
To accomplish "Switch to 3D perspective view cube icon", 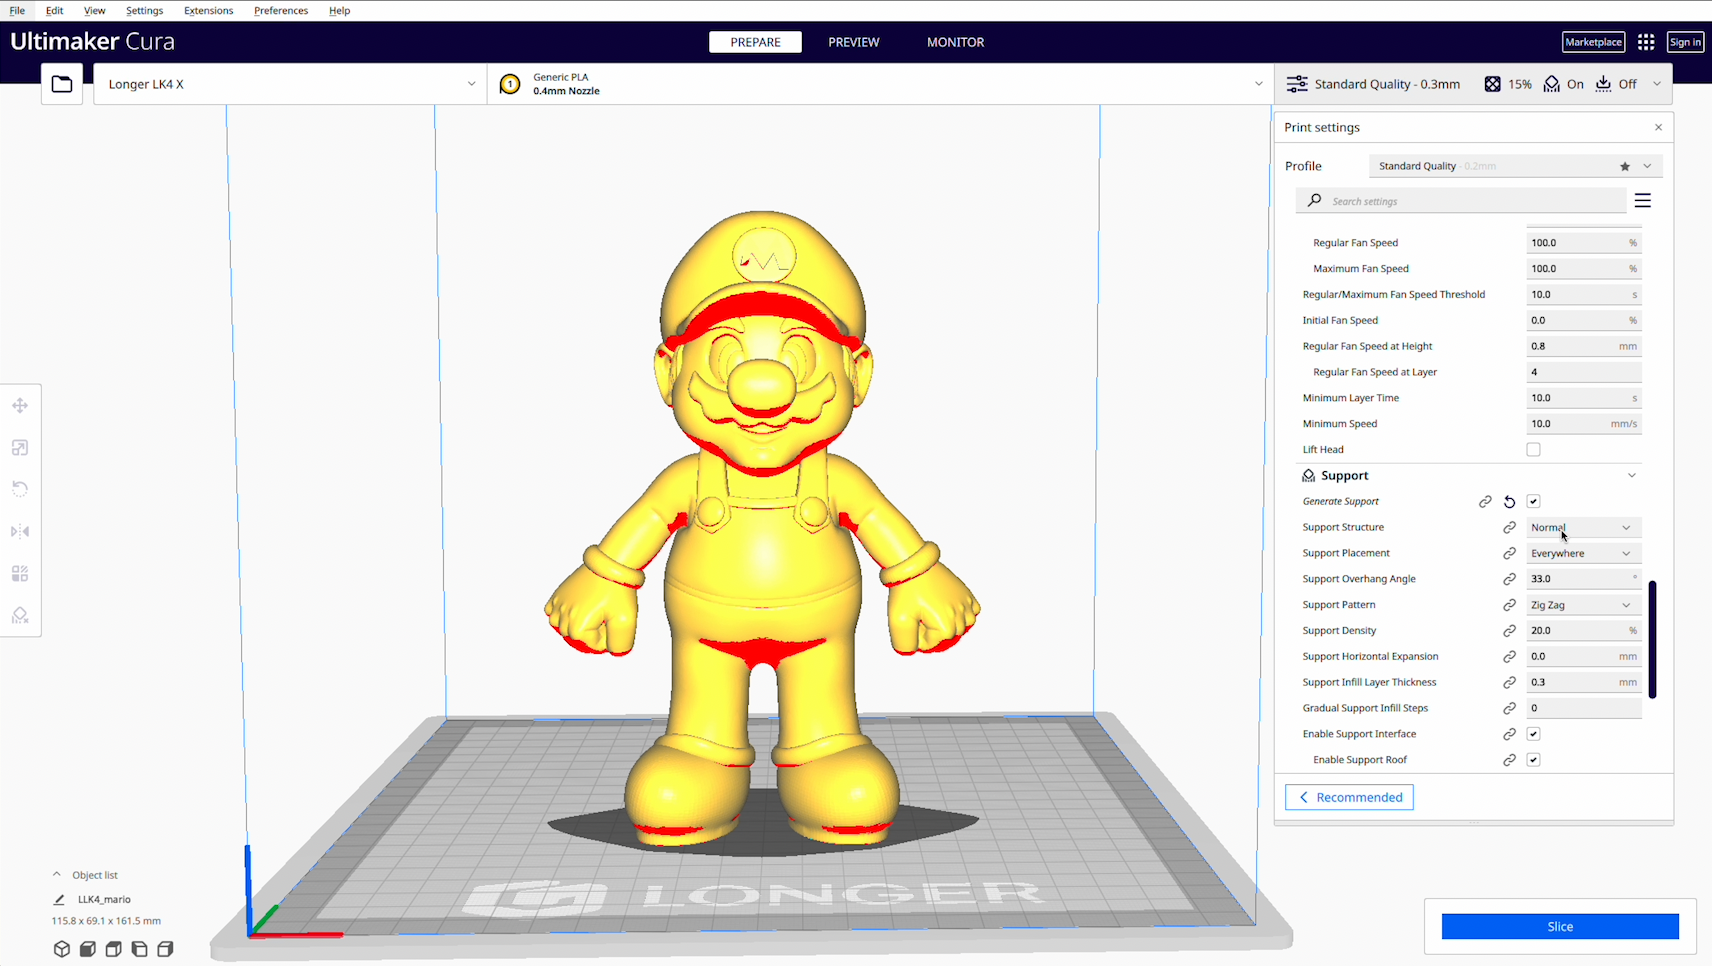I will click(x=62, y=949).
